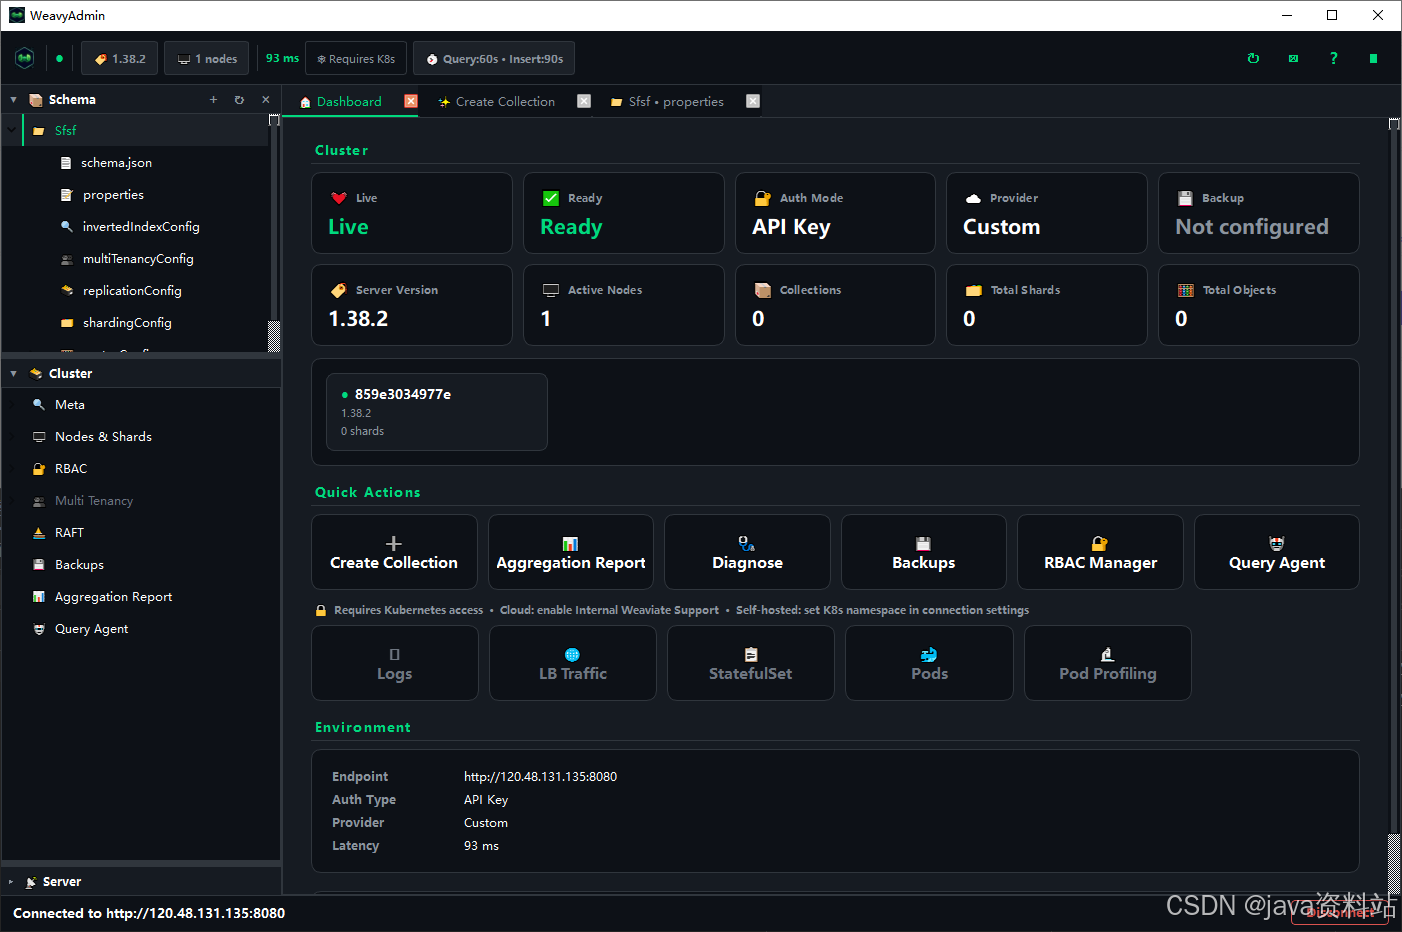This screenshot has height=932, width=1402.
Task: Click the Collections count card
Action: coord(835,305)
